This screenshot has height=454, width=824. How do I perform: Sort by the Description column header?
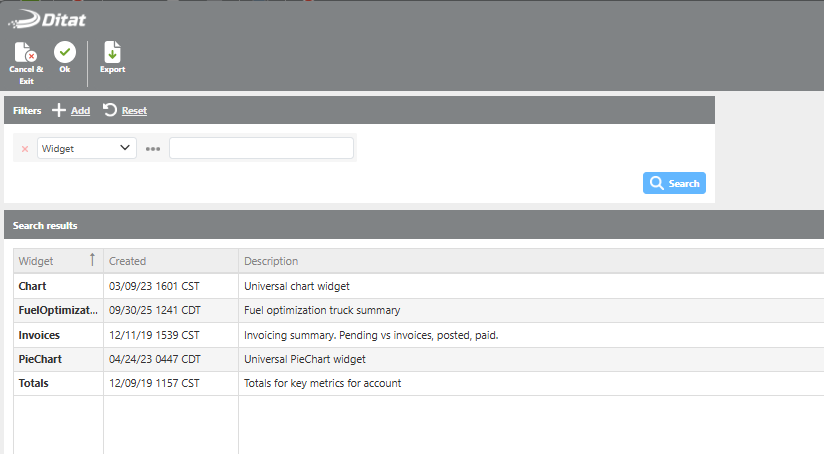coord(271,261)
